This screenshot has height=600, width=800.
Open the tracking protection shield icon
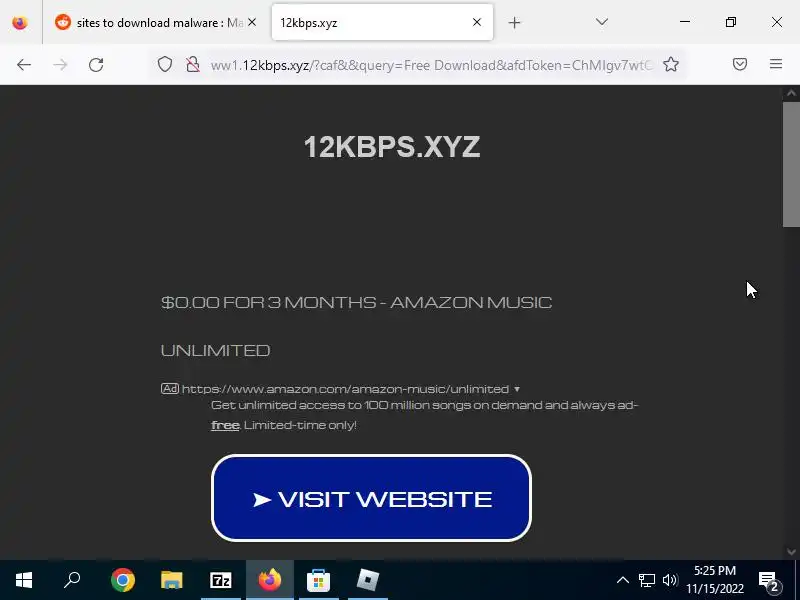[164, 64]
